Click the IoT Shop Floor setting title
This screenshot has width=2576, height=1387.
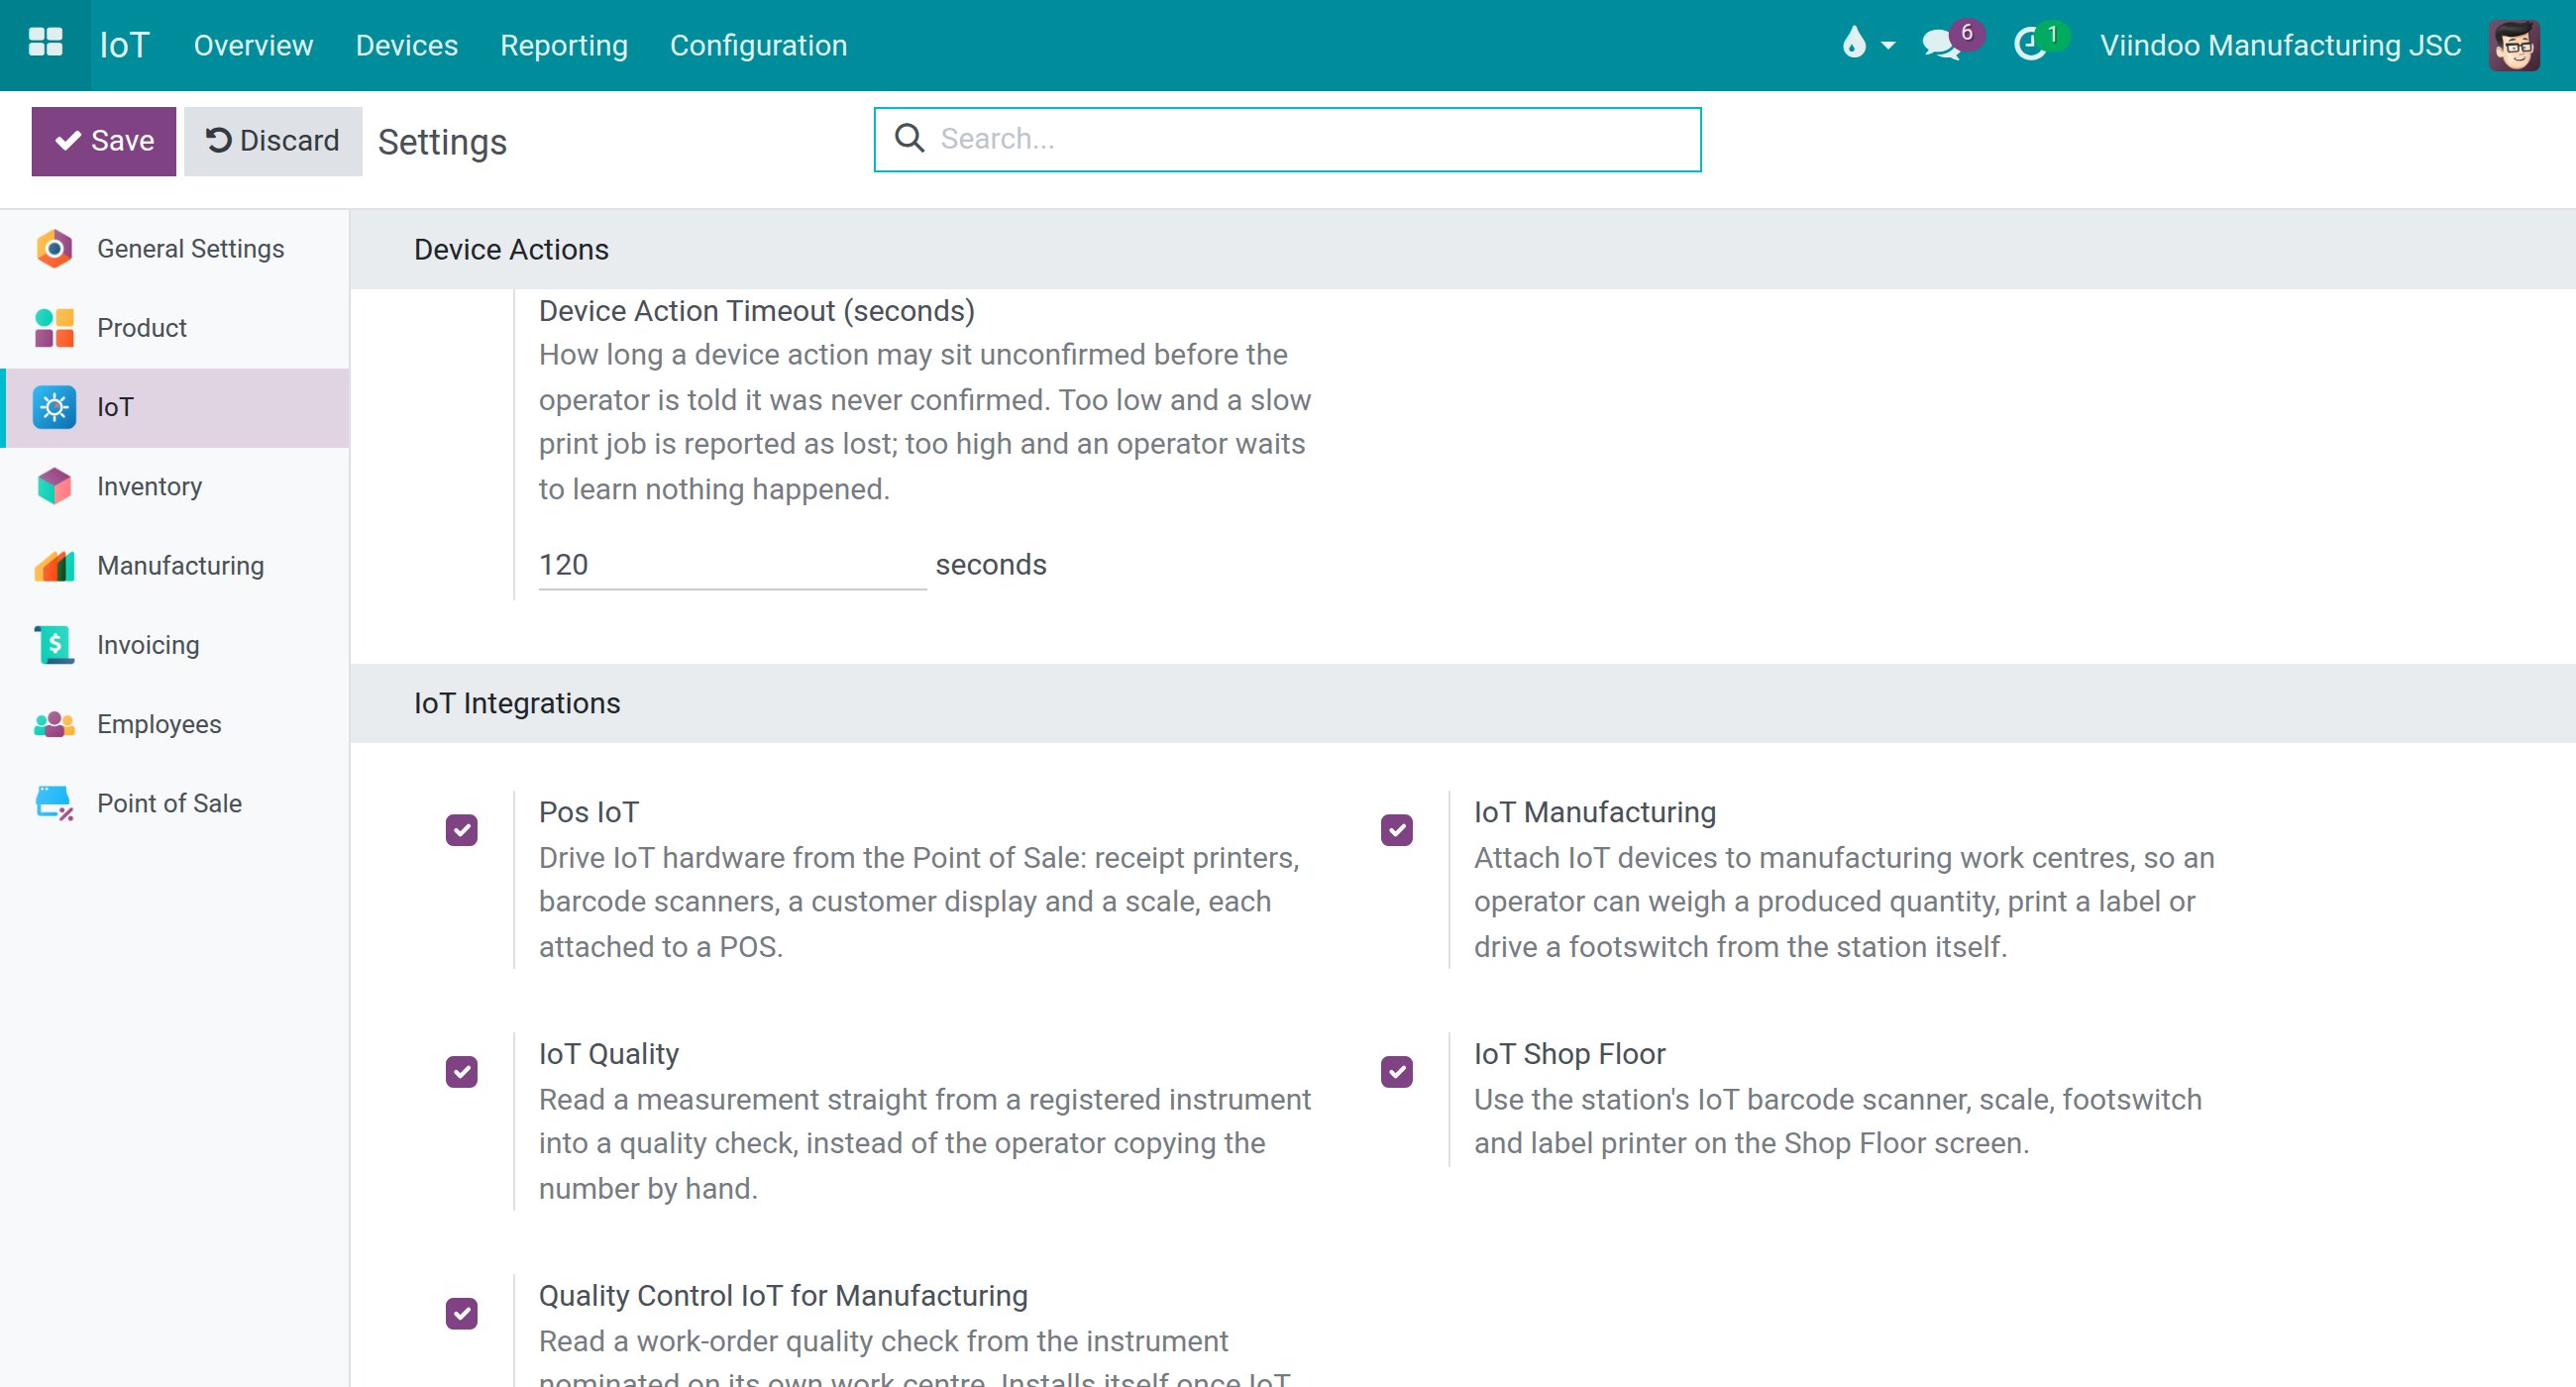pyautogui.click(x=1569, y=1054)
